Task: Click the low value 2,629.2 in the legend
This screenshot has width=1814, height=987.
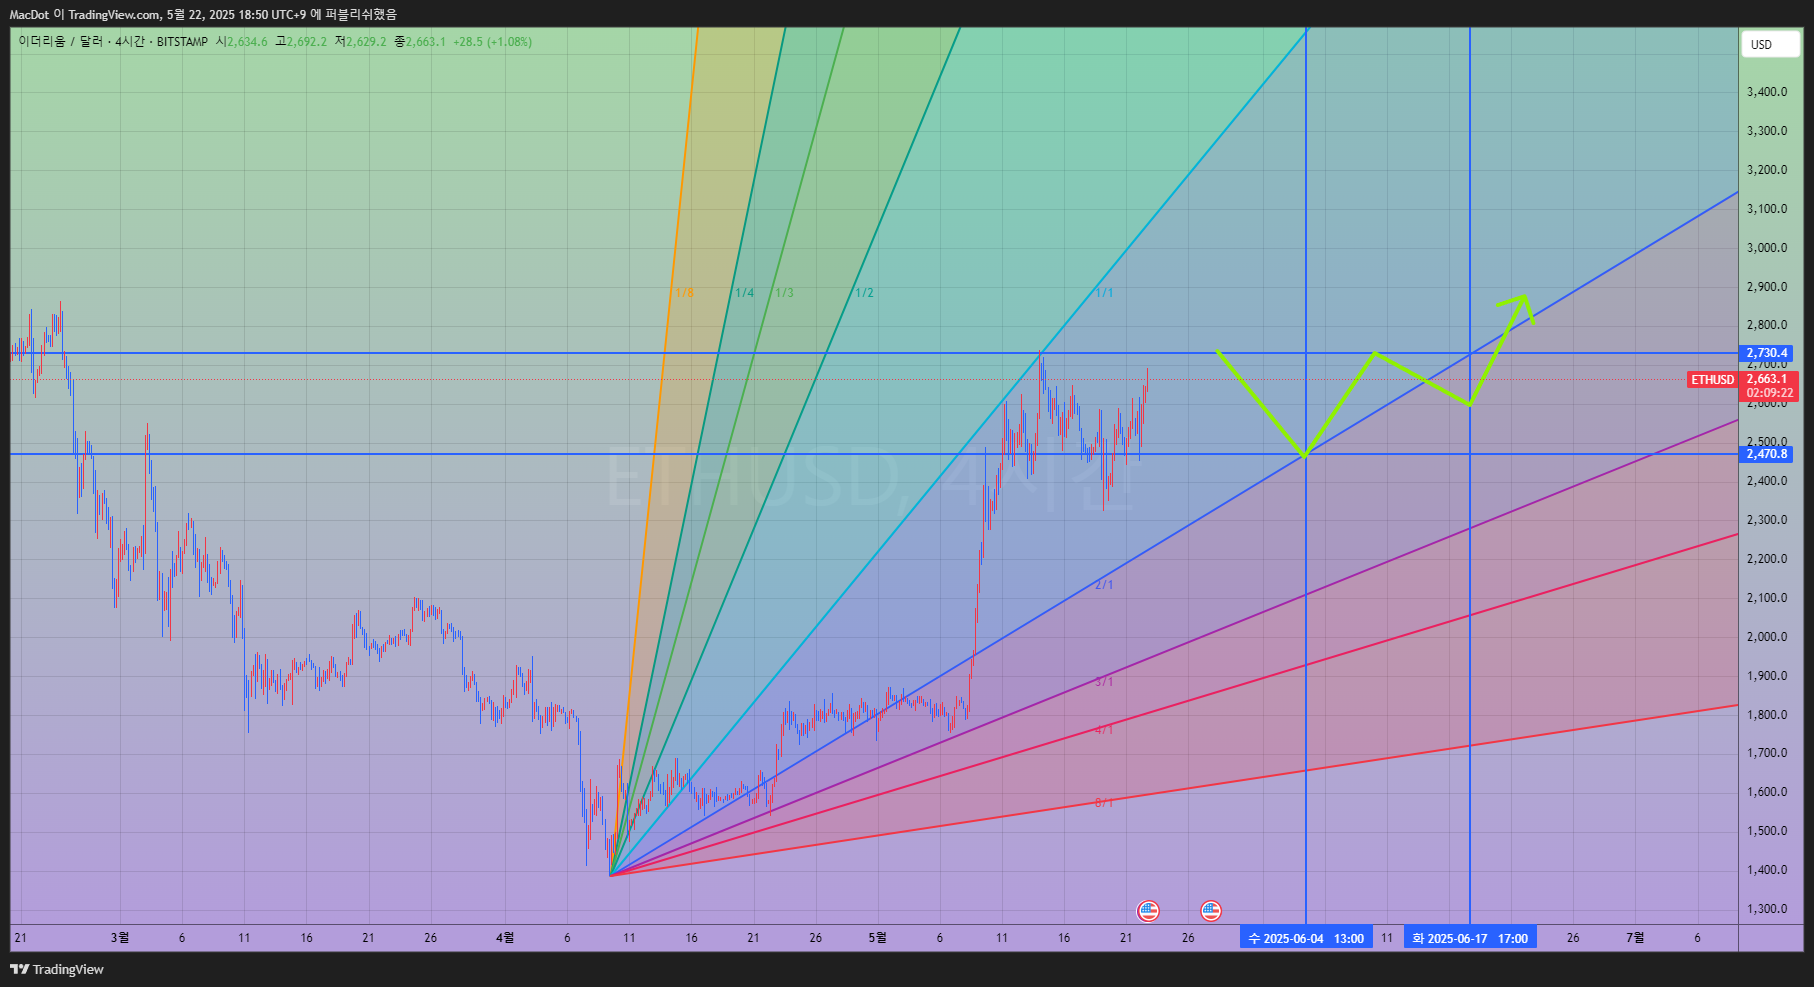Action: click(366, 42)
